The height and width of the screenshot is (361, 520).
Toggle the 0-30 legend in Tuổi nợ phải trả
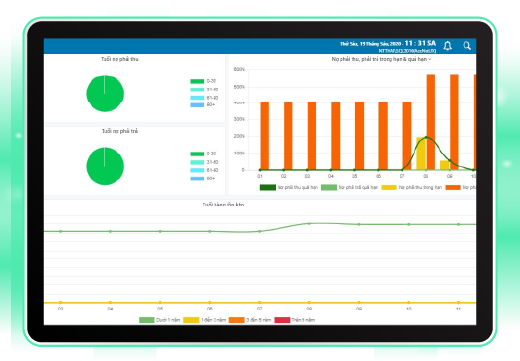pos(203,154)
